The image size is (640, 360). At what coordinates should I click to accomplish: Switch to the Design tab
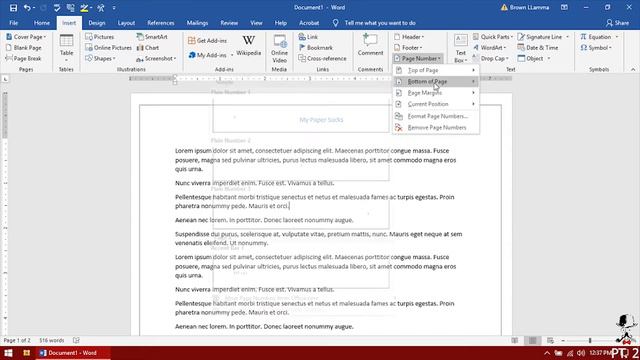(97, 23)
